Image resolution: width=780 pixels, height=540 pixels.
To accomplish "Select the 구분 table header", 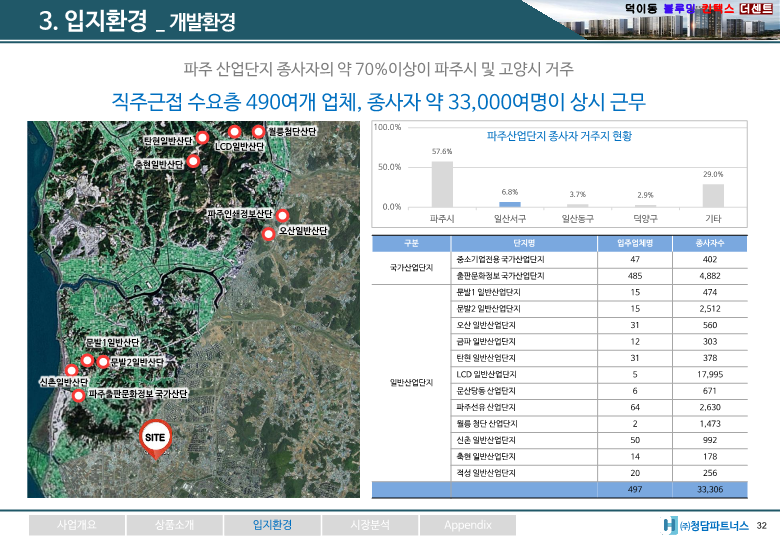I will 411,243.
